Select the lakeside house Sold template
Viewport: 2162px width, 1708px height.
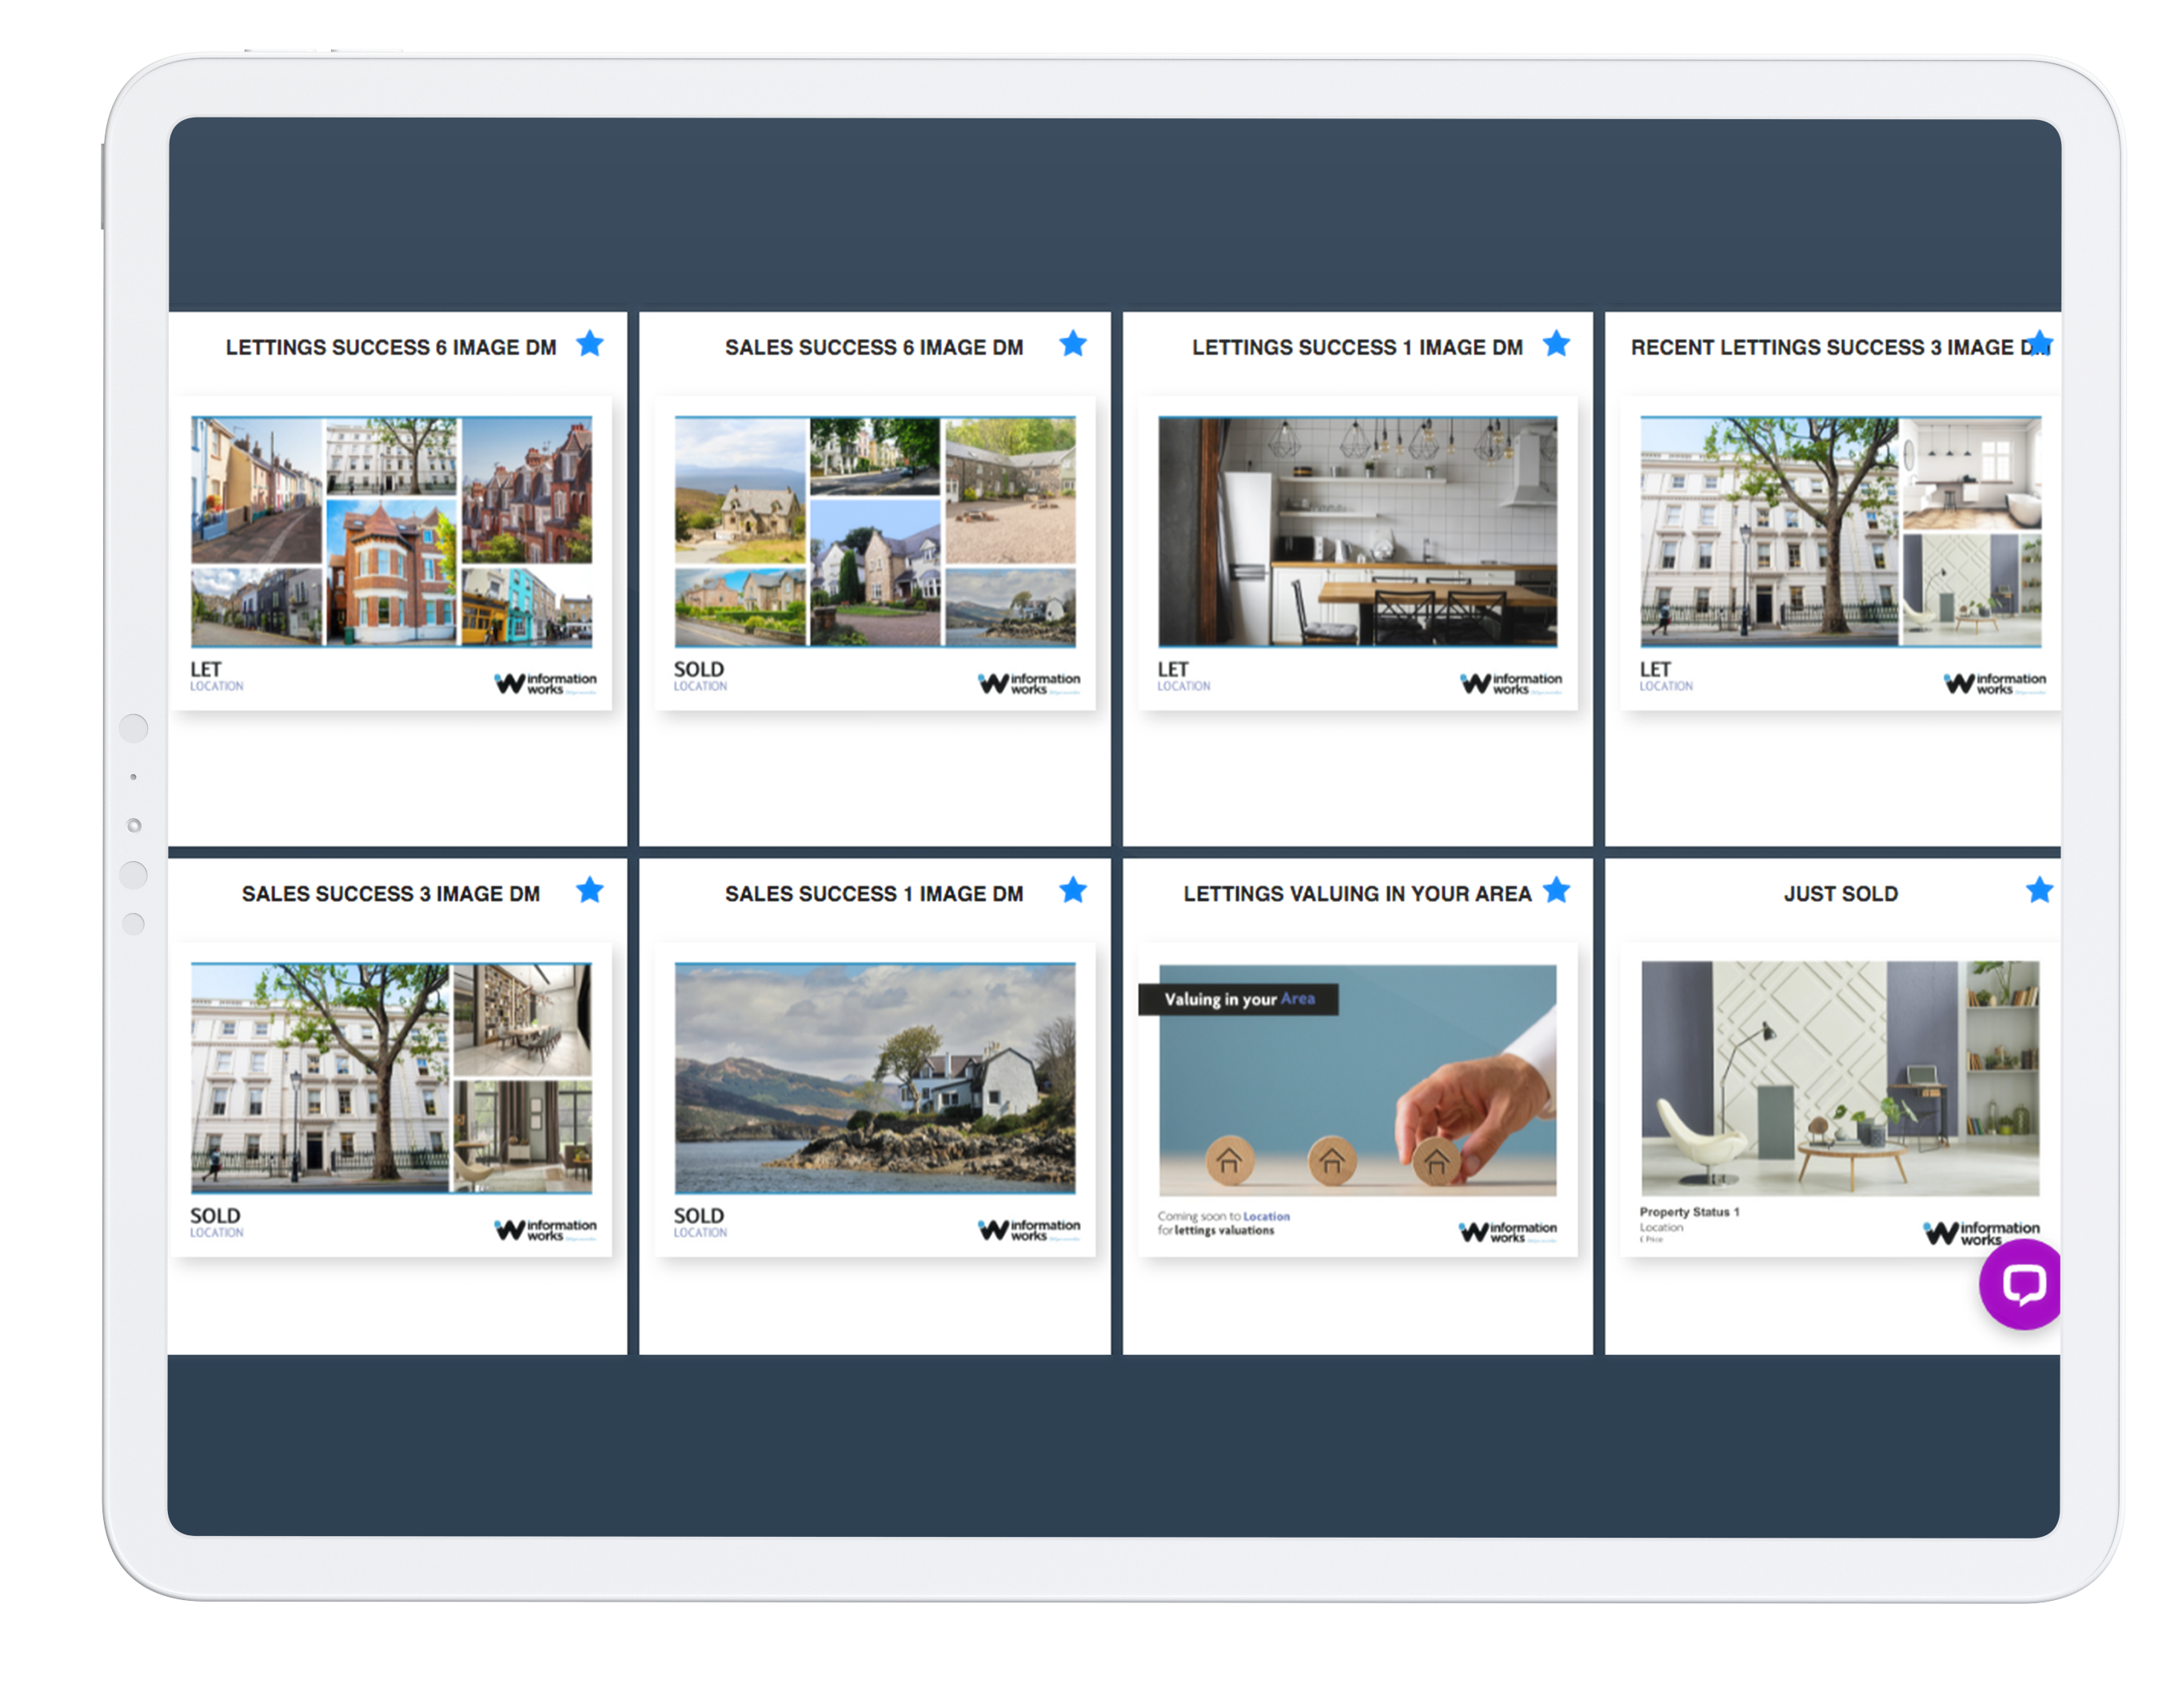tap(875, 1078)
